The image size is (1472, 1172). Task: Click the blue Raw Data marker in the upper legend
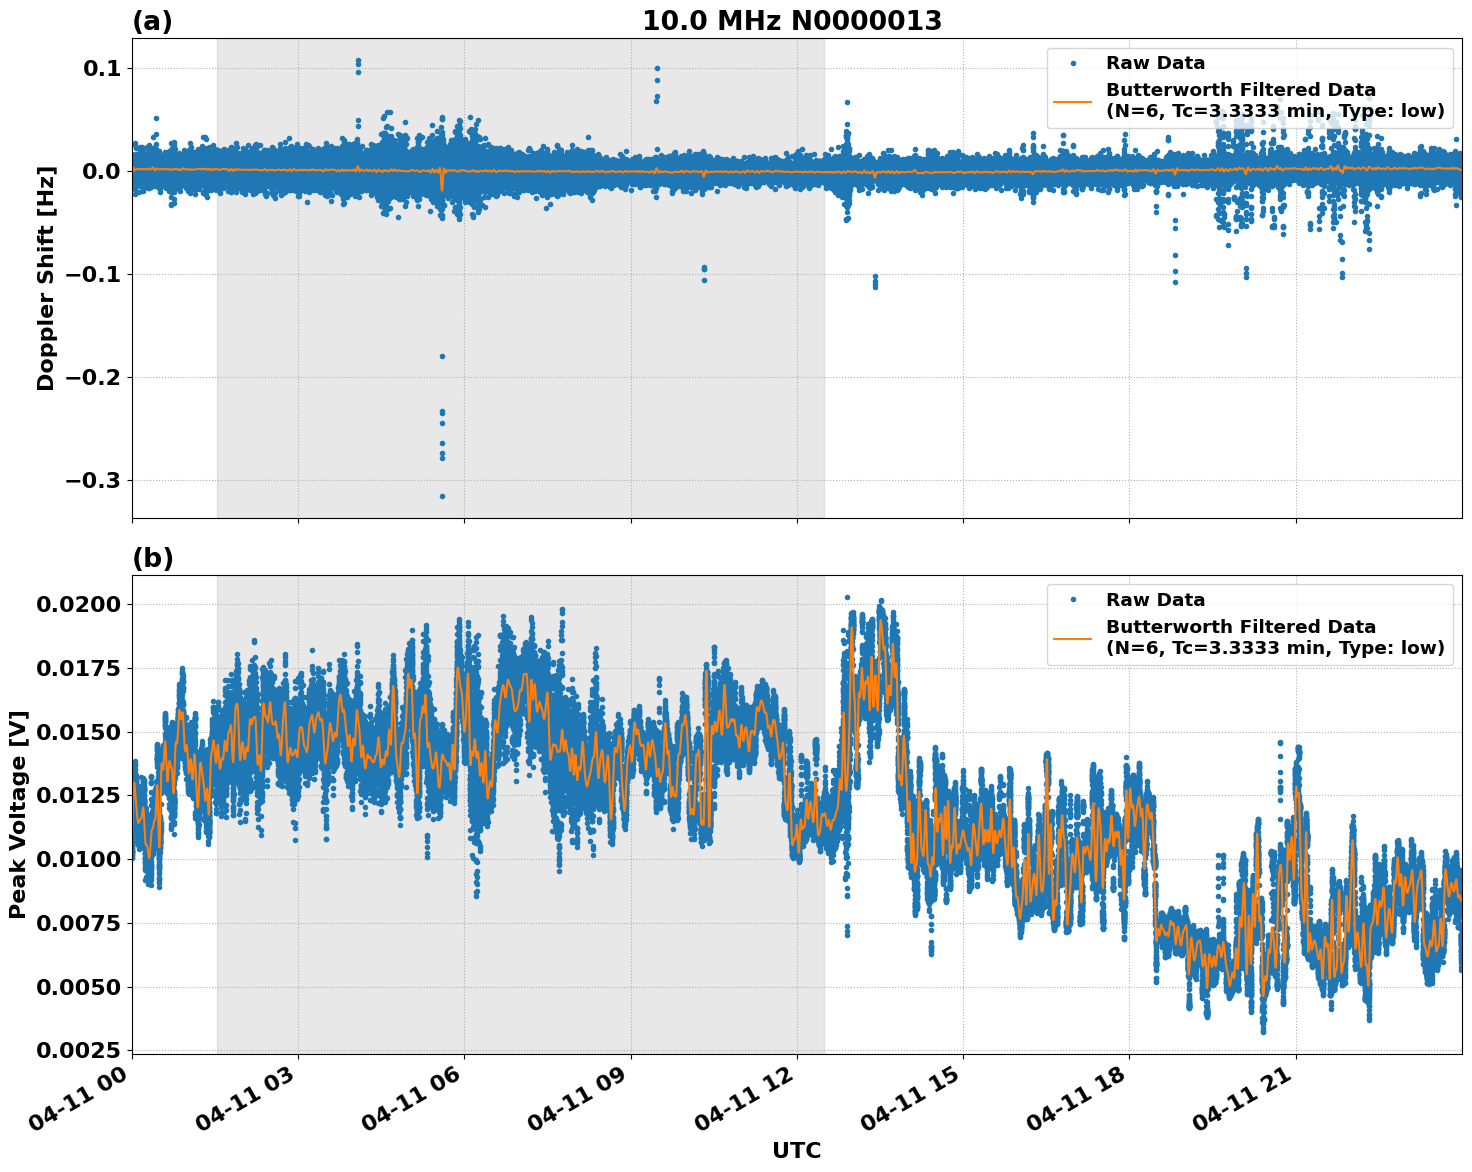click(1072, 61)
